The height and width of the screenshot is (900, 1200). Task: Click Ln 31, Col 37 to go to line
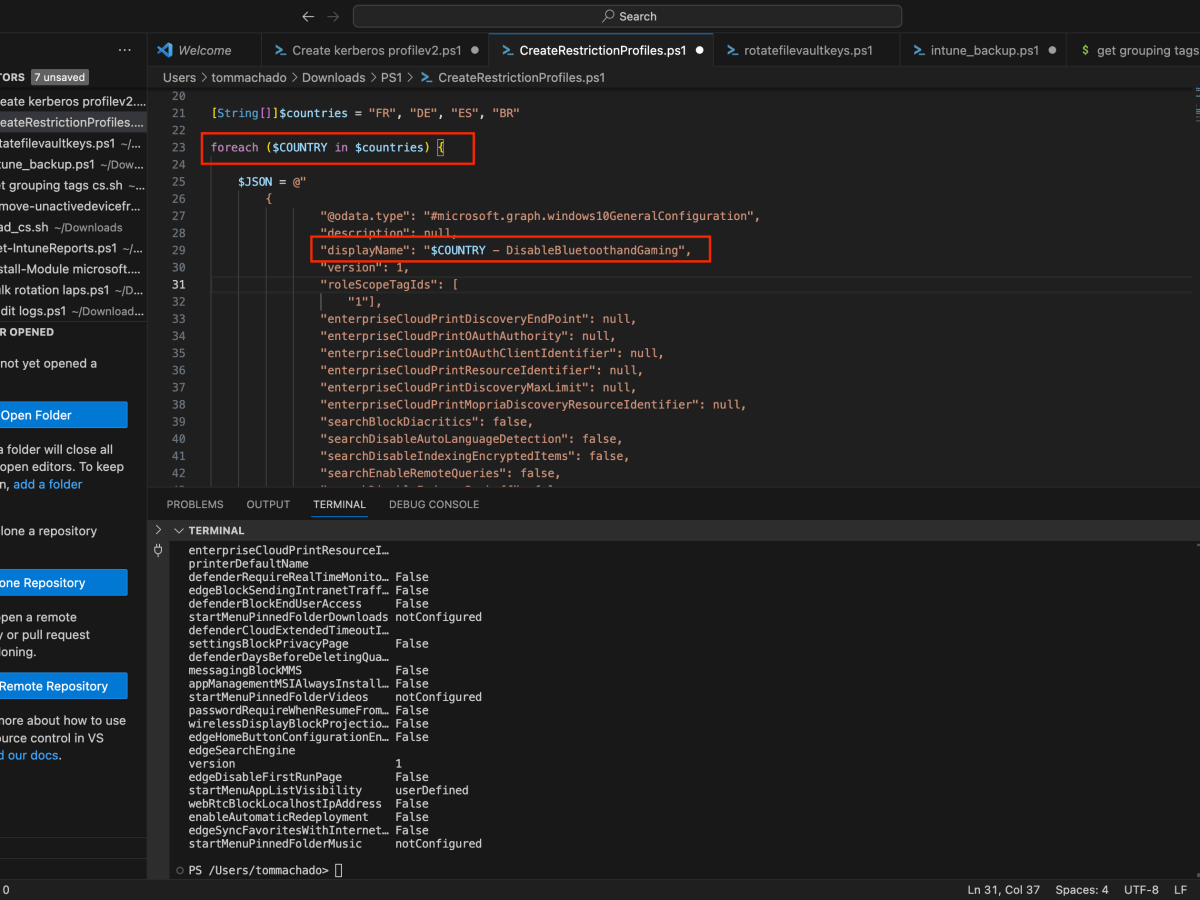point(1003,889)
